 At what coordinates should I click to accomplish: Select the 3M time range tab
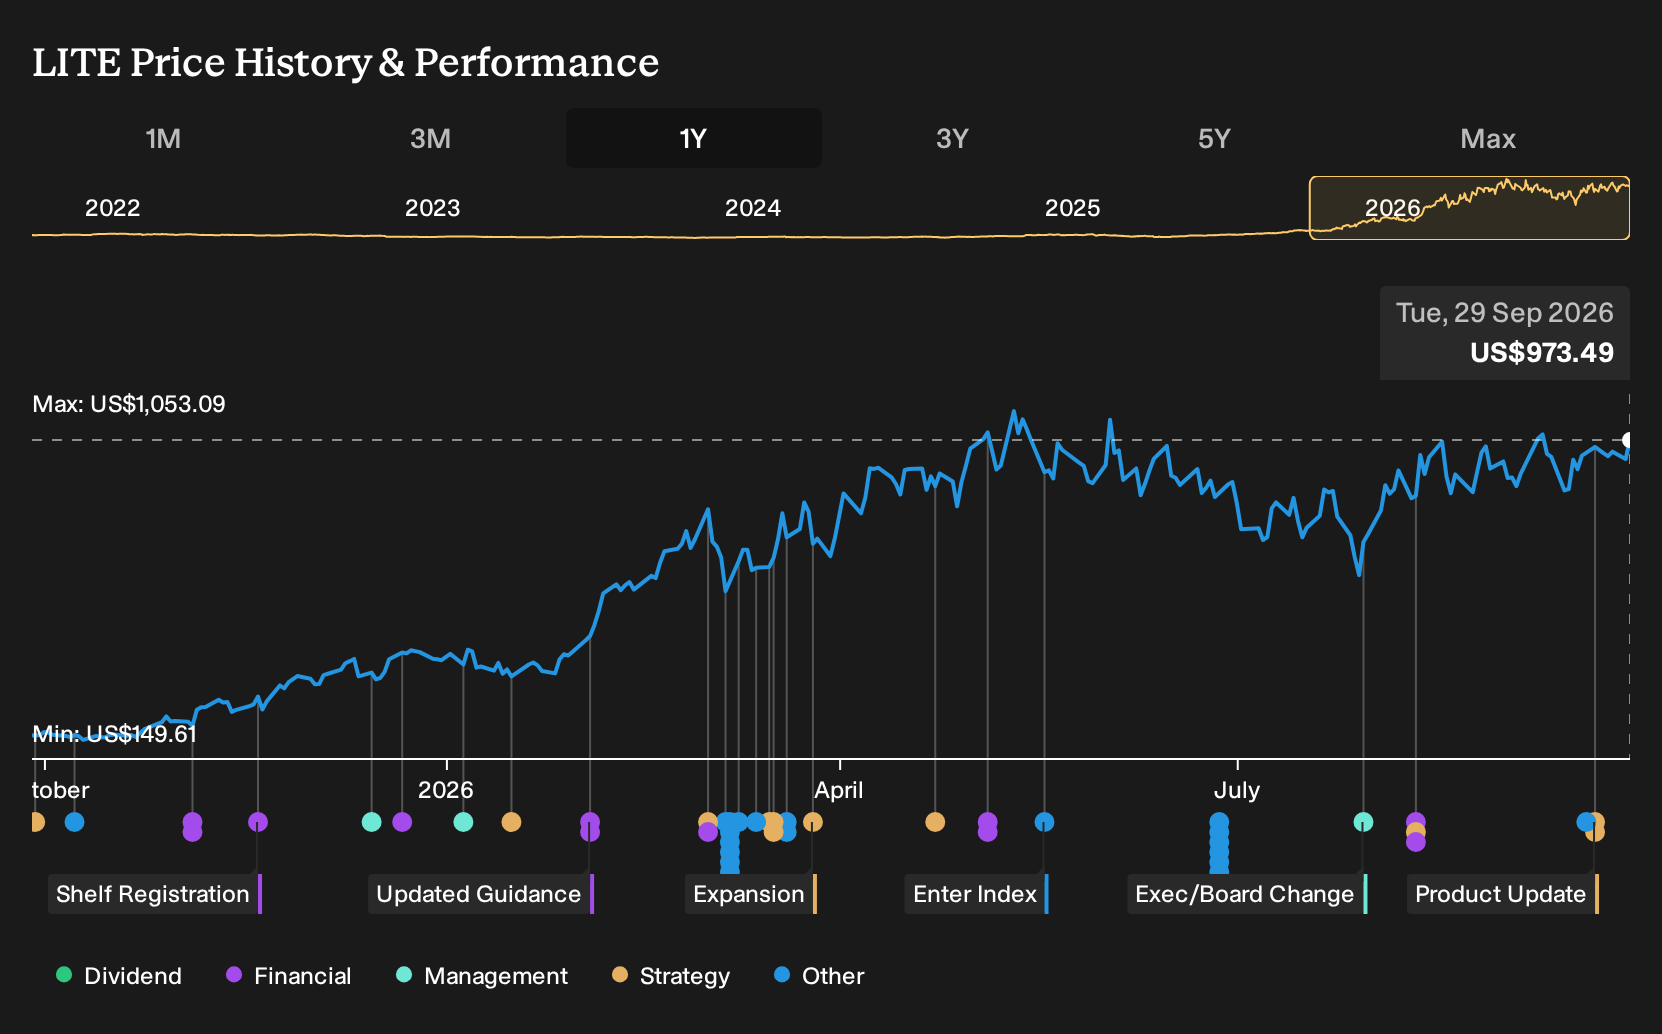(430, 138)
